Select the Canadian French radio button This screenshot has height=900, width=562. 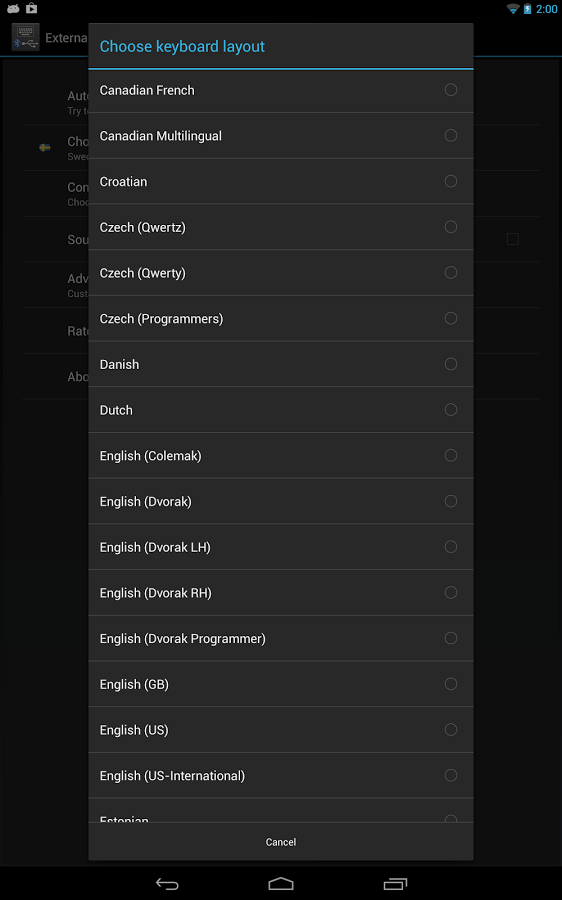[x=451, y=90]
